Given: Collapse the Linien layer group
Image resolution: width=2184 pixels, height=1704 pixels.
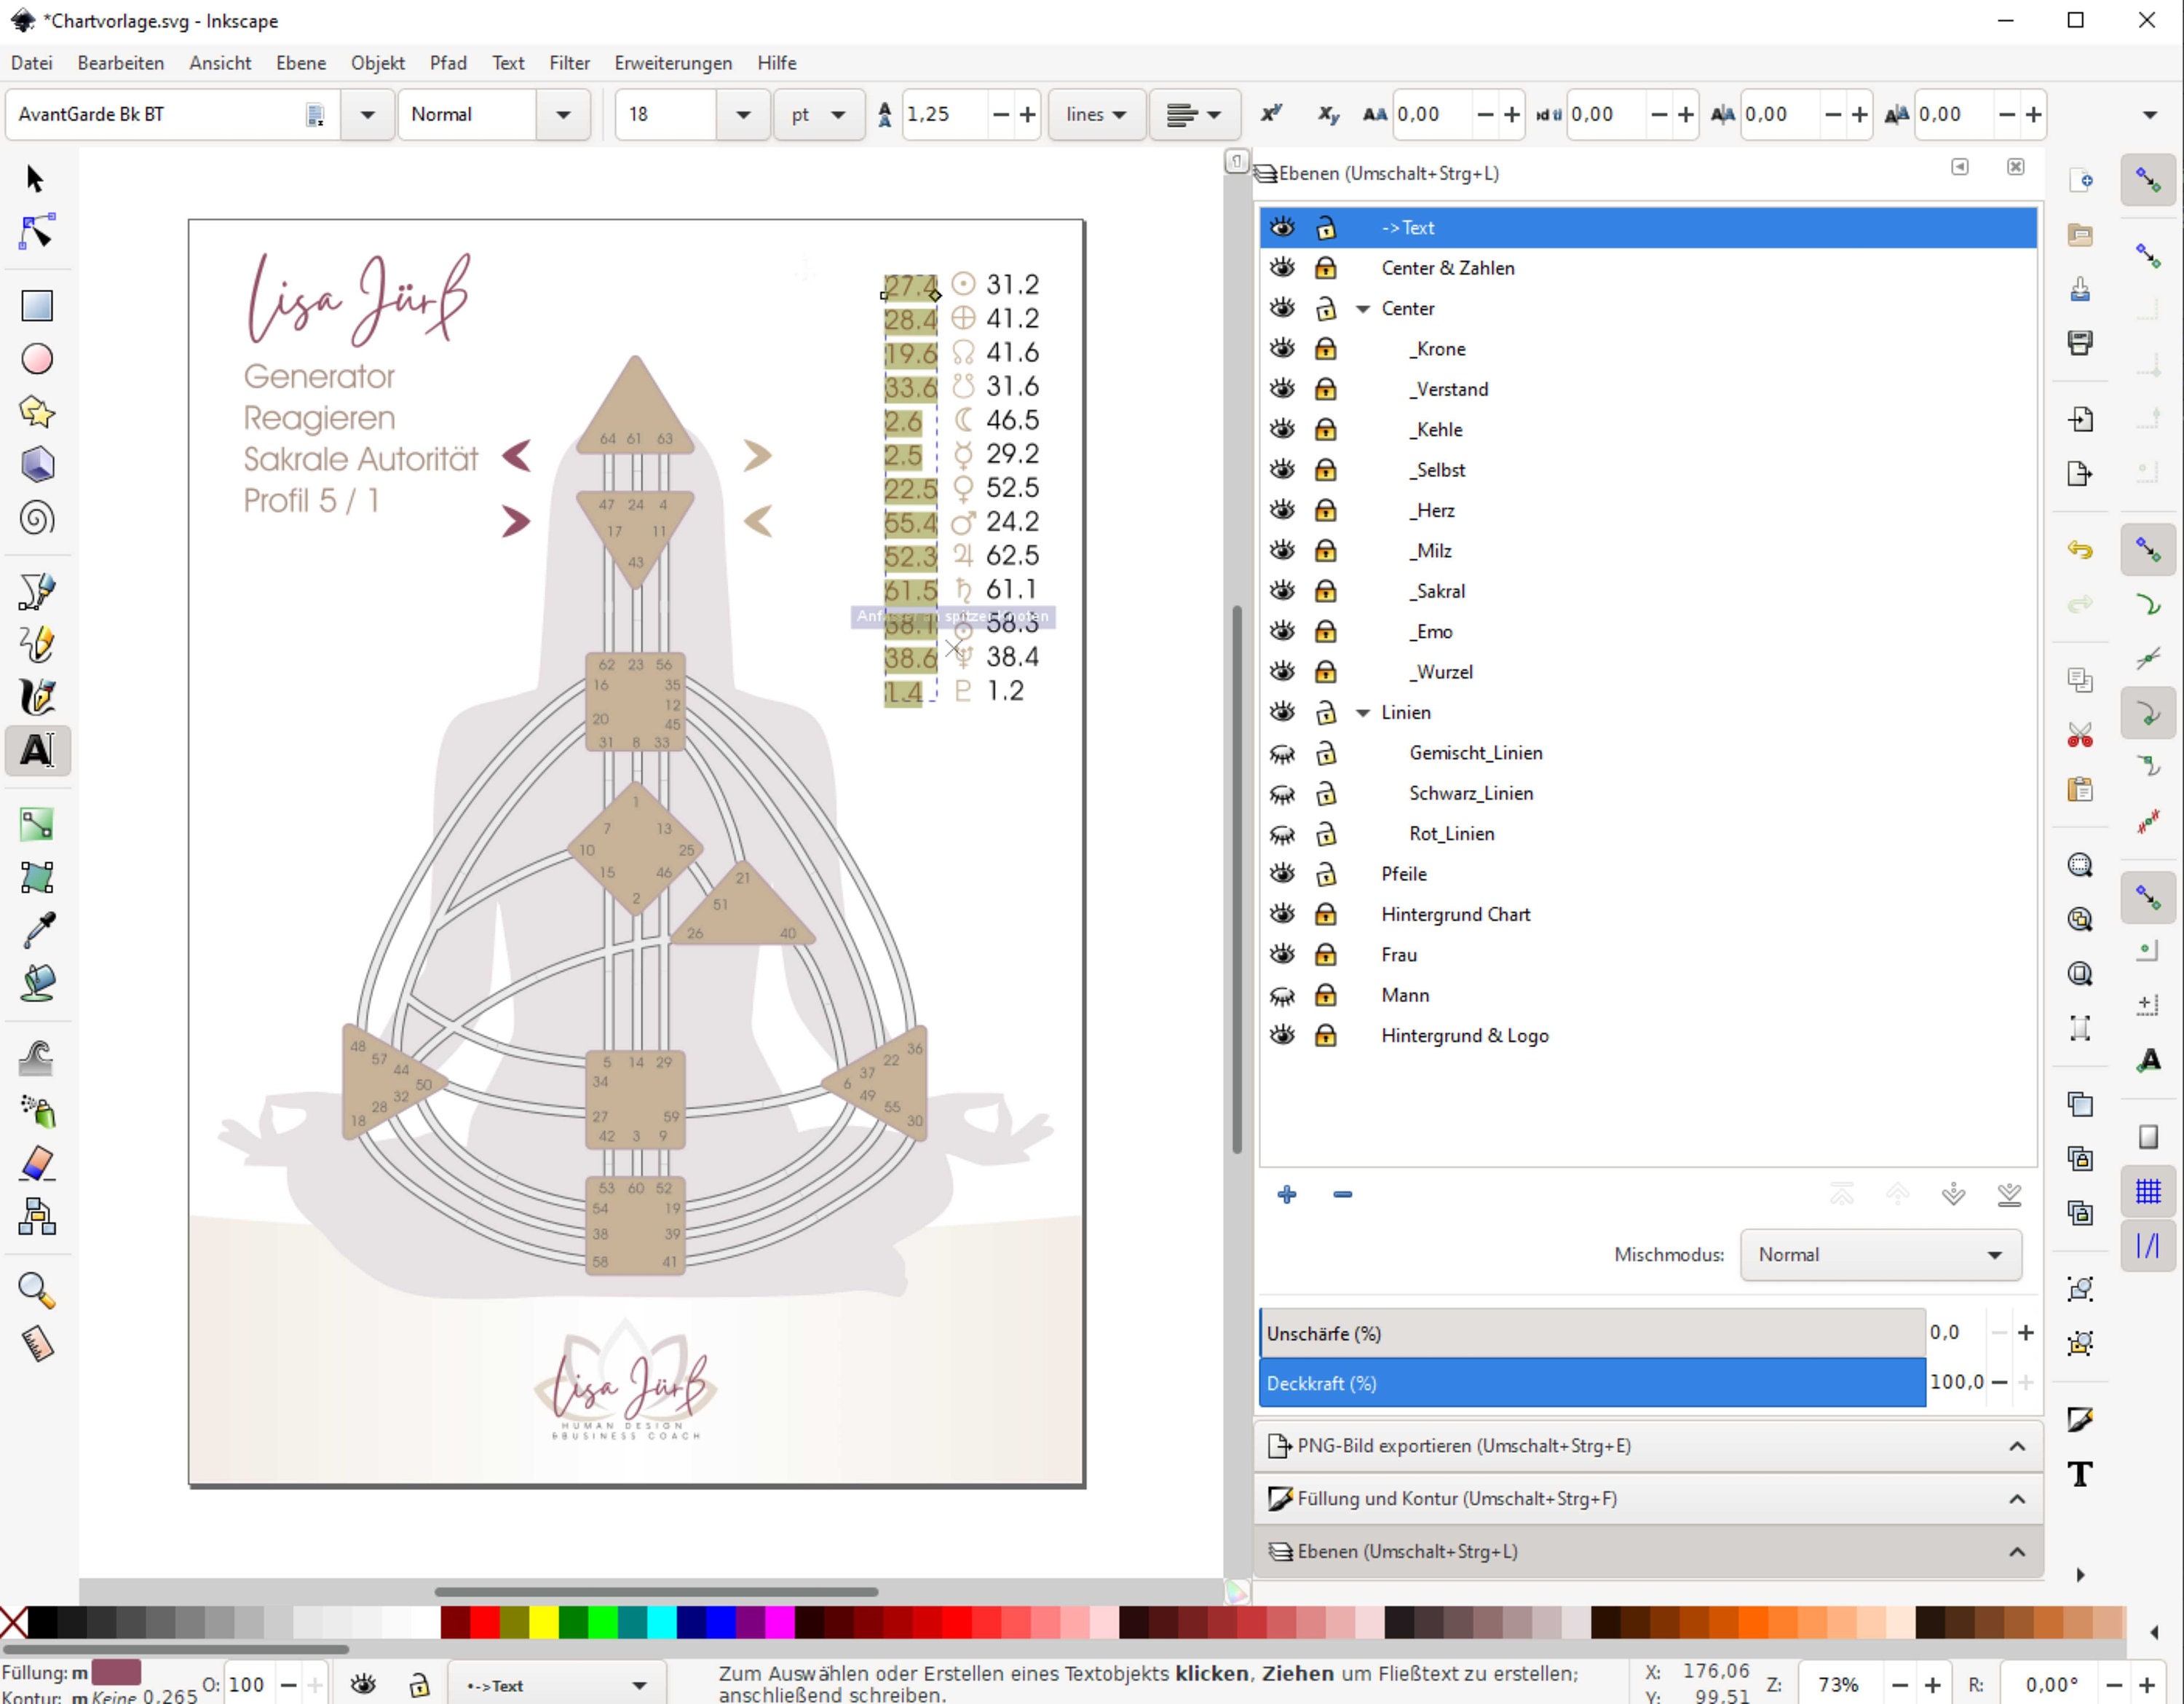Looking at the screenshot, I should point(1363,713).
